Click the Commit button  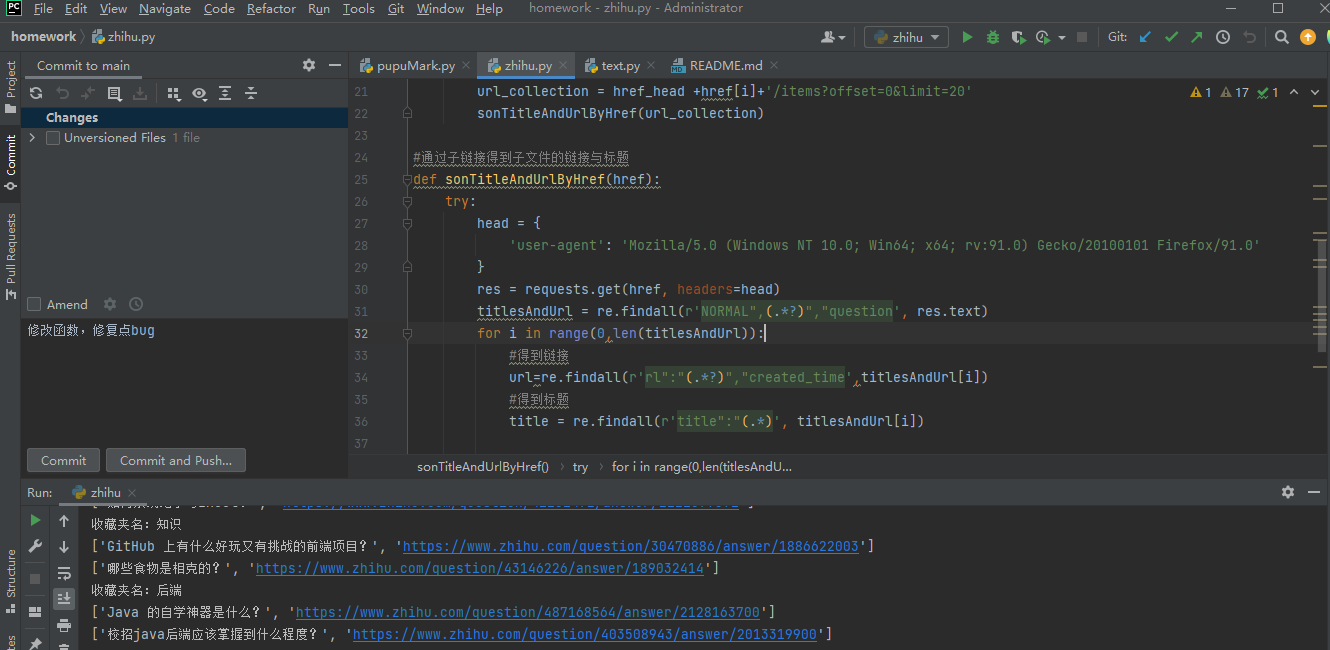tap(64, 461)
